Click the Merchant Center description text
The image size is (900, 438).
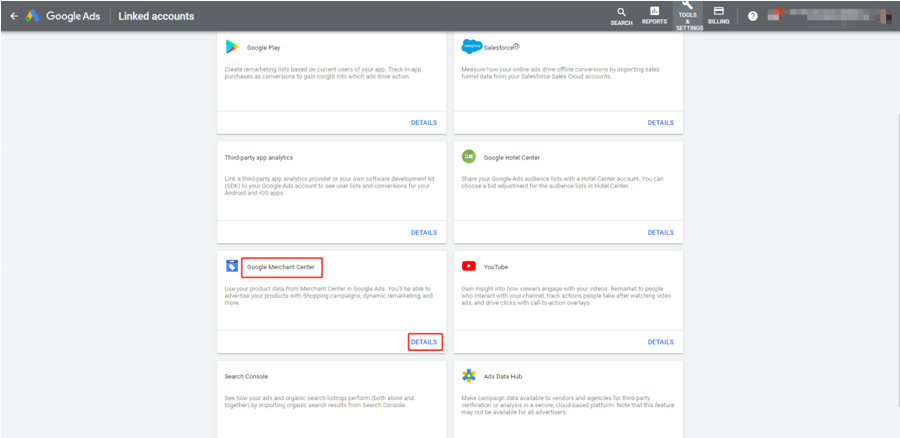tap(328, 295)
